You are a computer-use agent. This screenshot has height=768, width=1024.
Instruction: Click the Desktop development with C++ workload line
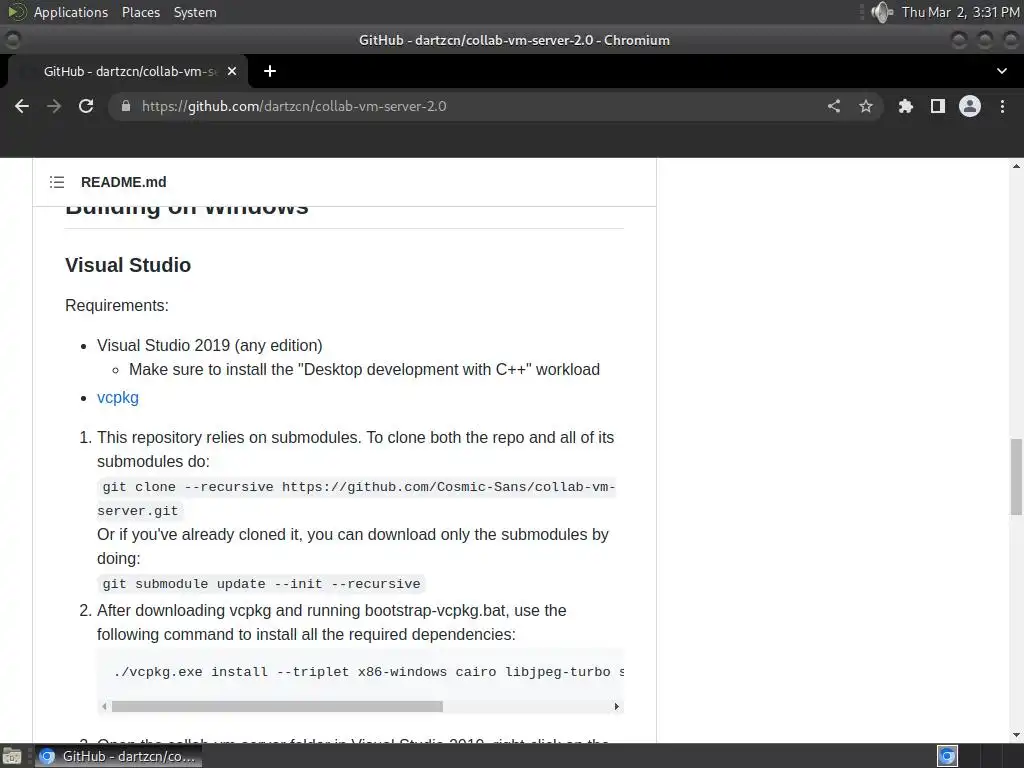[364, 370]
